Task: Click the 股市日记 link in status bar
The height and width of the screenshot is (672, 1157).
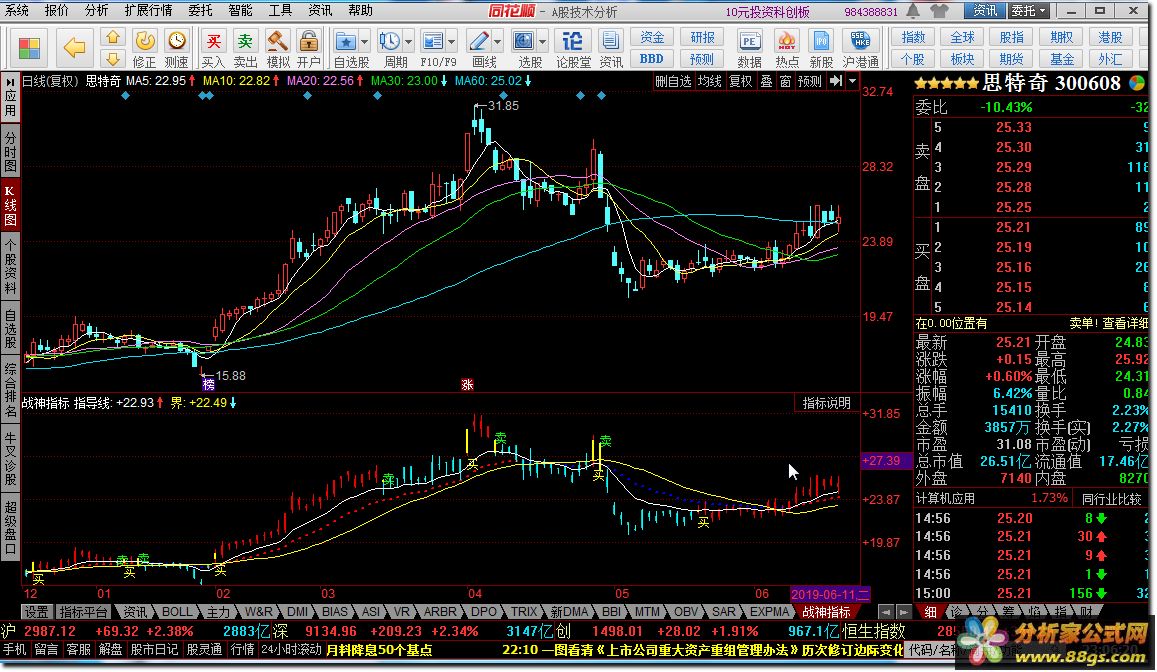Action: (x=154, y=650)
